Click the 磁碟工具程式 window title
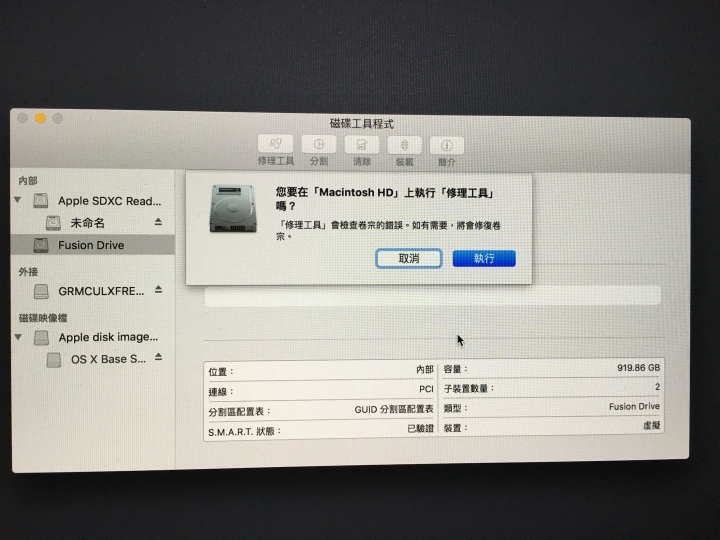This screenshot has height=540, width=720. click(362, 124)
